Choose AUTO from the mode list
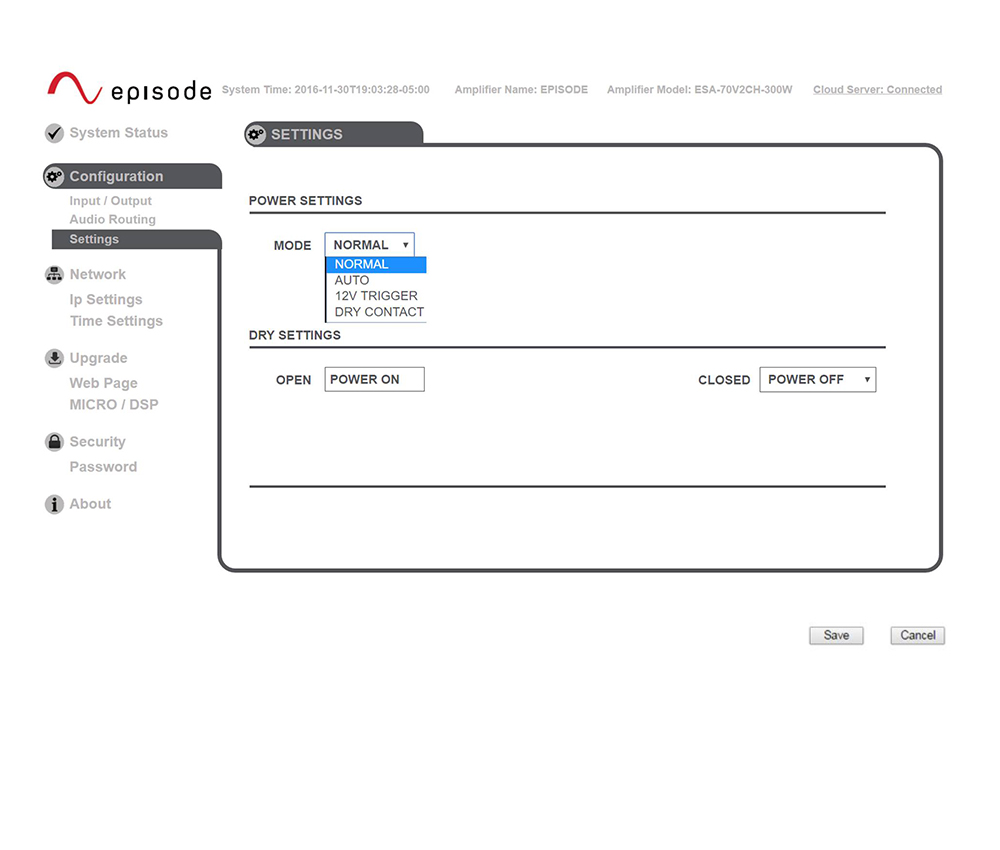 tap(352, 281)
